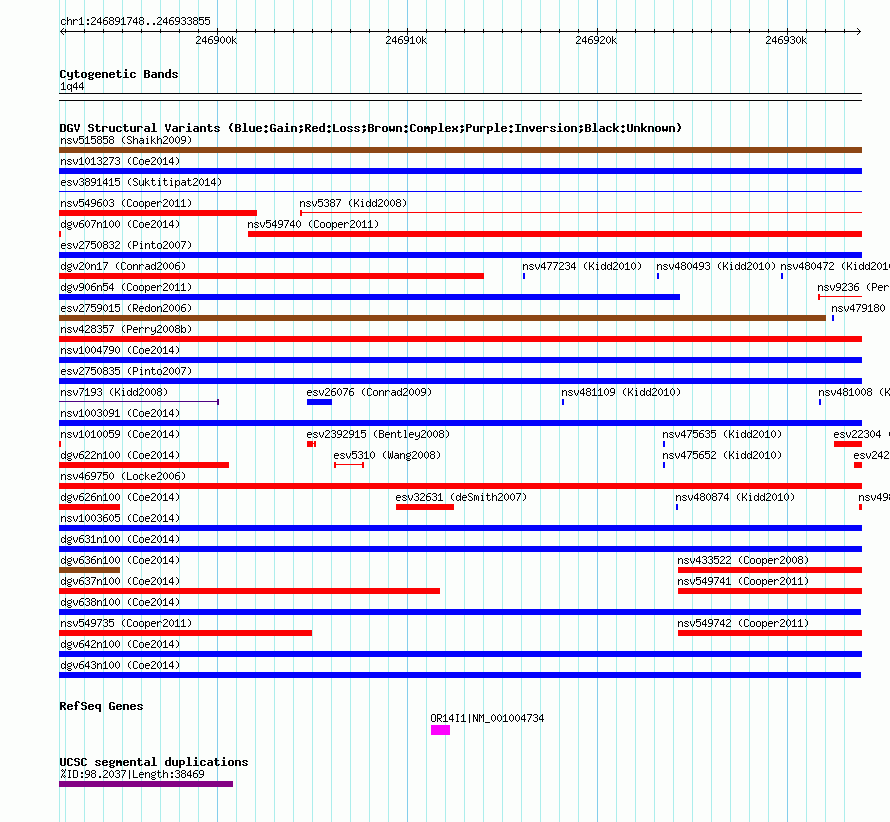Select the nsv480874 (Kidd2010) label
Image resolution: width=890 pixels, height=822 pixels.
(735, 497)
